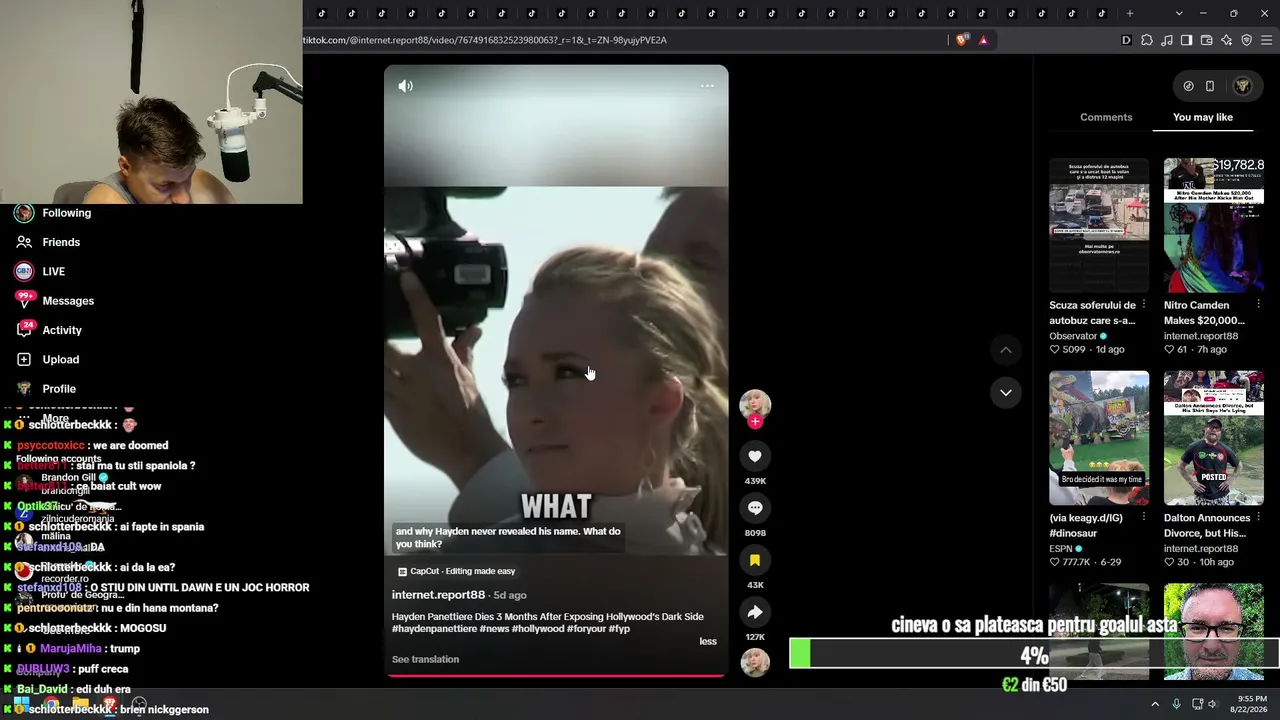
Task: Open LIVE in the sidebar
Action: pyautogui.click(x=53, y=271)
